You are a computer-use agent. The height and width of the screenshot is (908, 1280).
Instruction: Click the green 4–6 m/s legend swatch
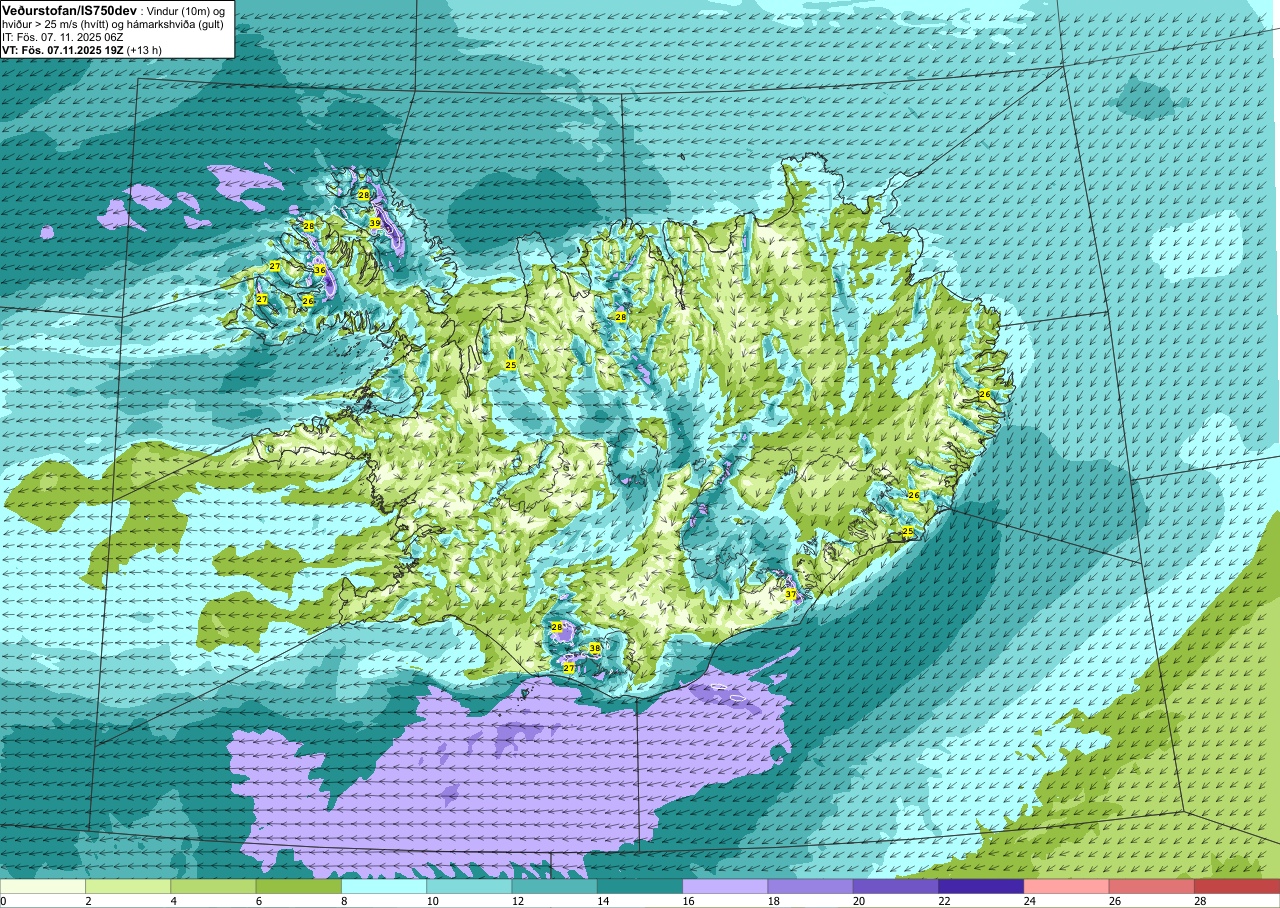[x=213, y=886]
